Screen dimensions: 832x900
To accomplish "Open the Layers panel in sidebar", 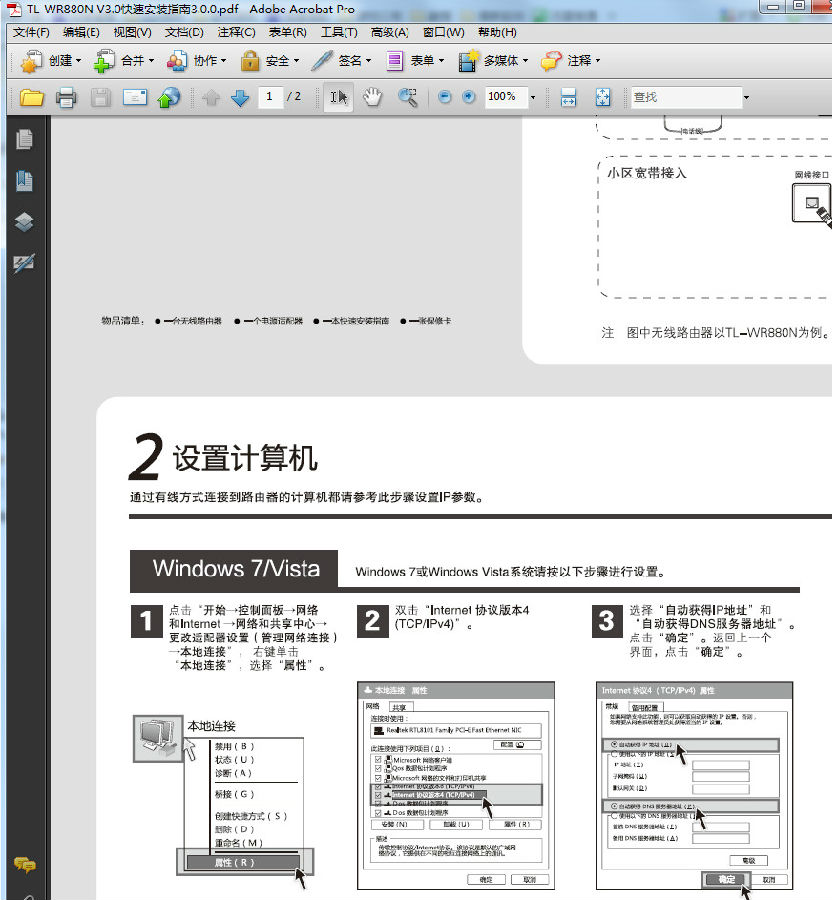I will coord(24,222).
